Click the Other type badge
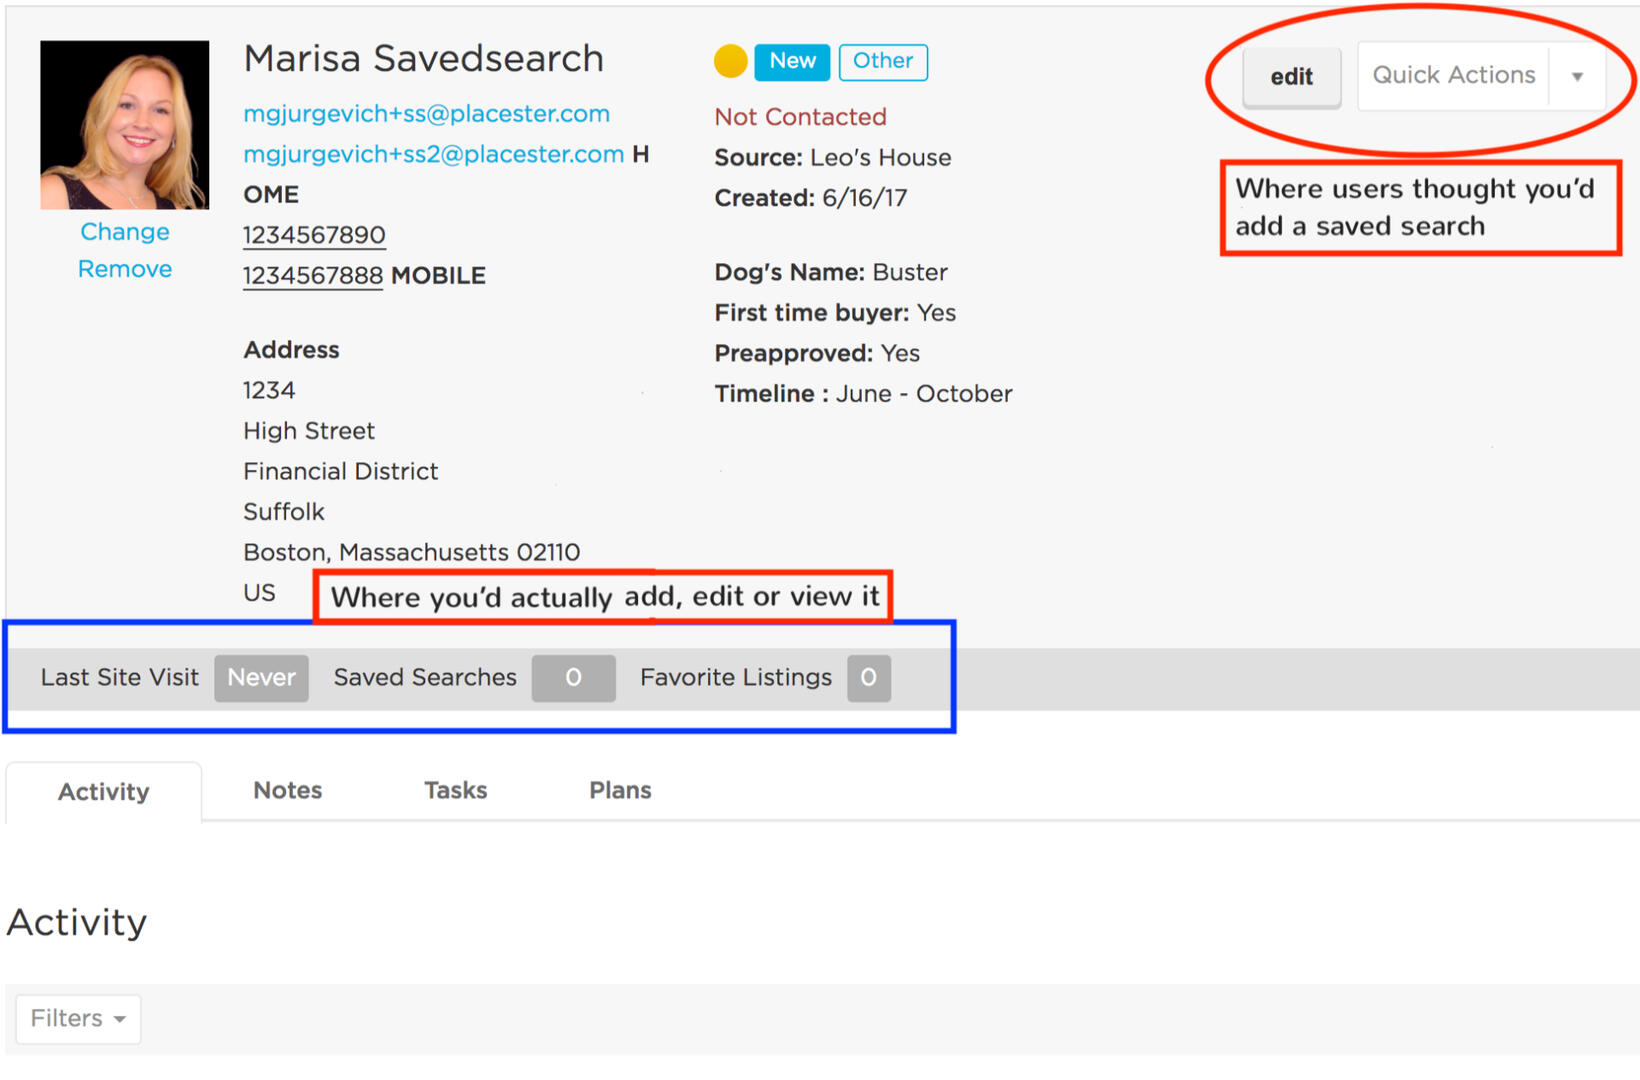This screenshot has width=1640, height=1080. [882, 62]
